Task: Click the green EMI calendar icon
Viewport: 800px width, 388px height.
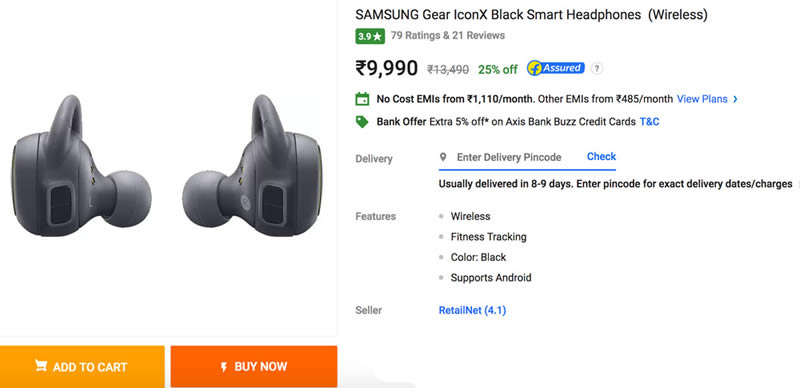Action: click(x=362, y=99)
